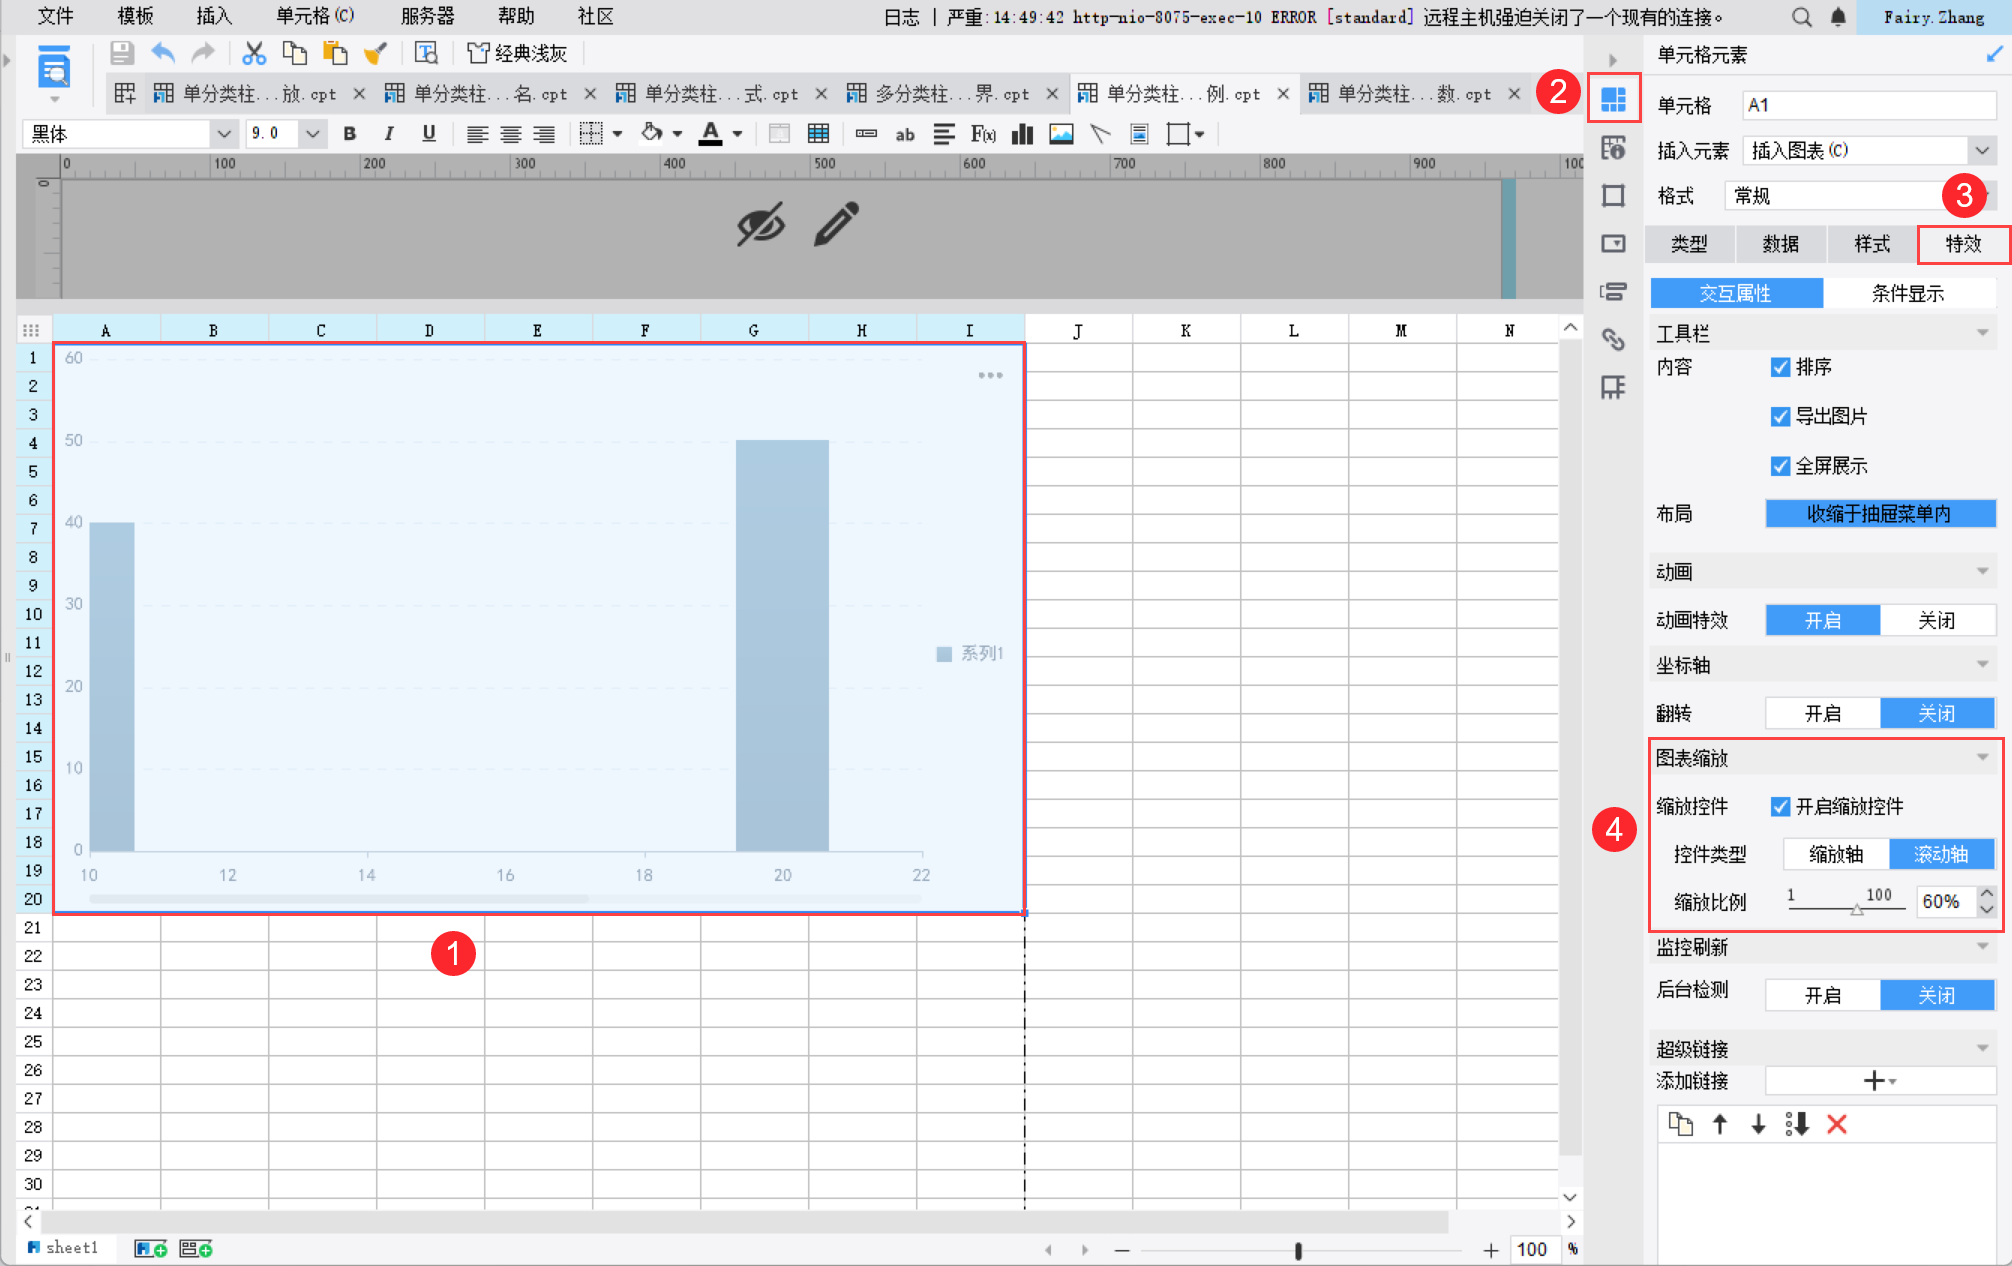Disable the 开启缩放控件 checkbox

coord(1779,806)
